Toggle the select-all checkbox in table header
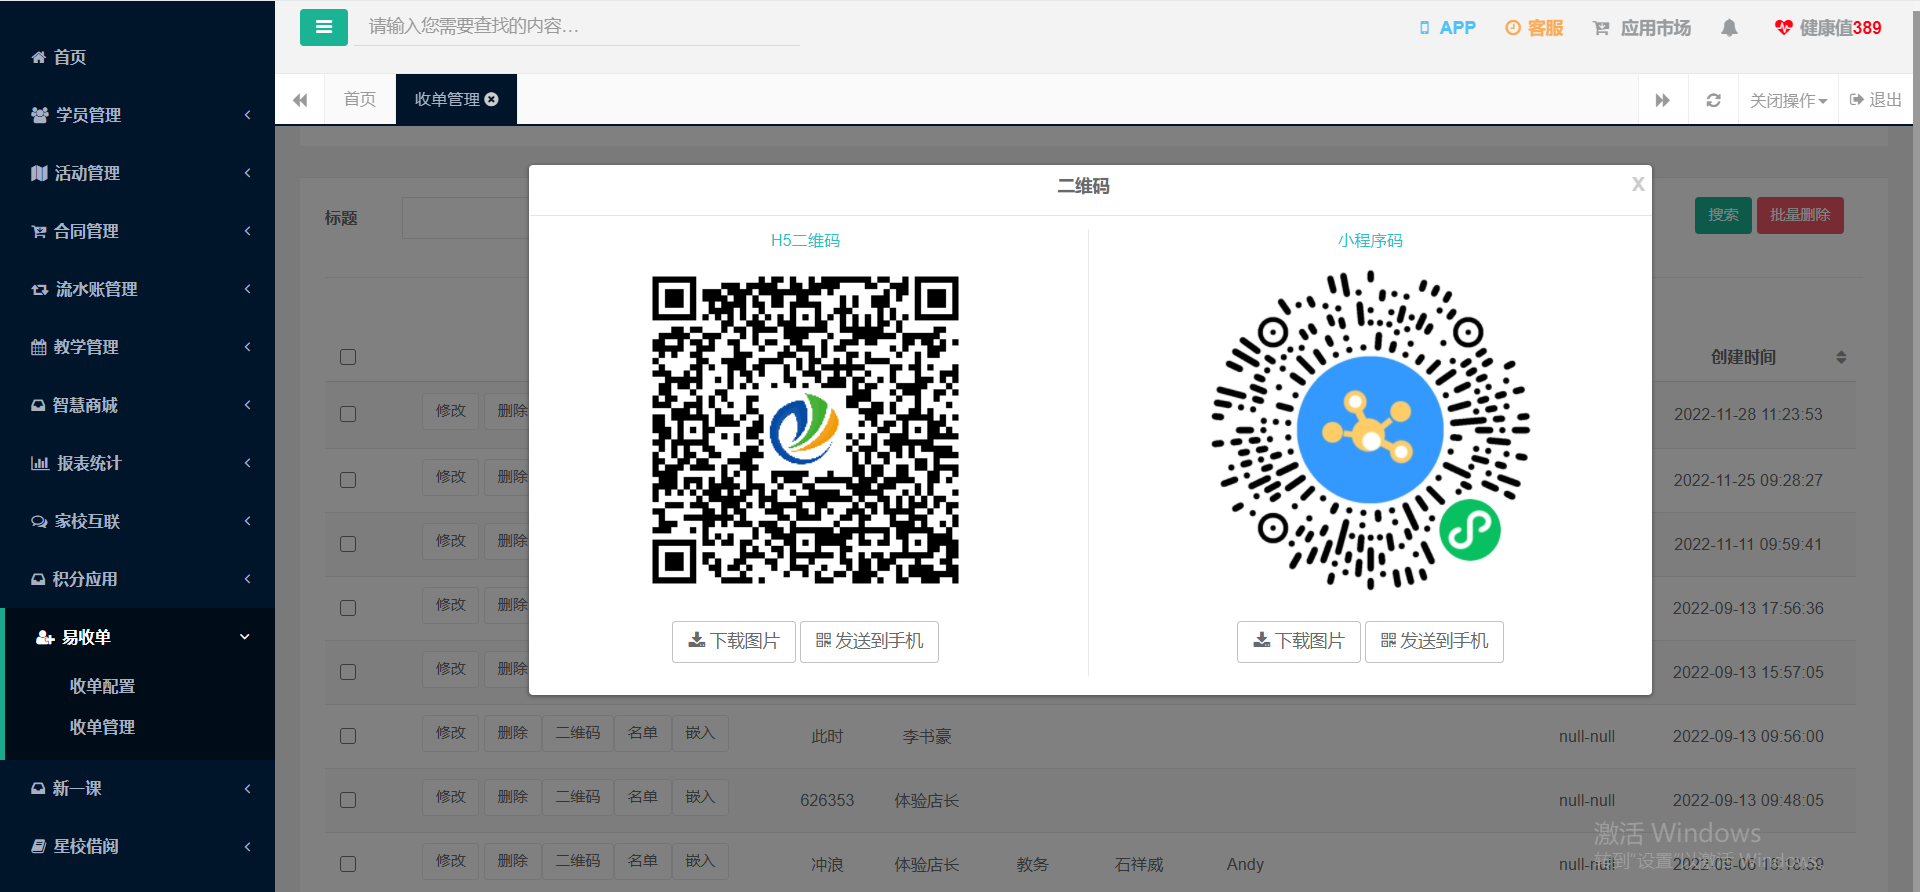The image size is (1920, 892). tap(348, 357)
